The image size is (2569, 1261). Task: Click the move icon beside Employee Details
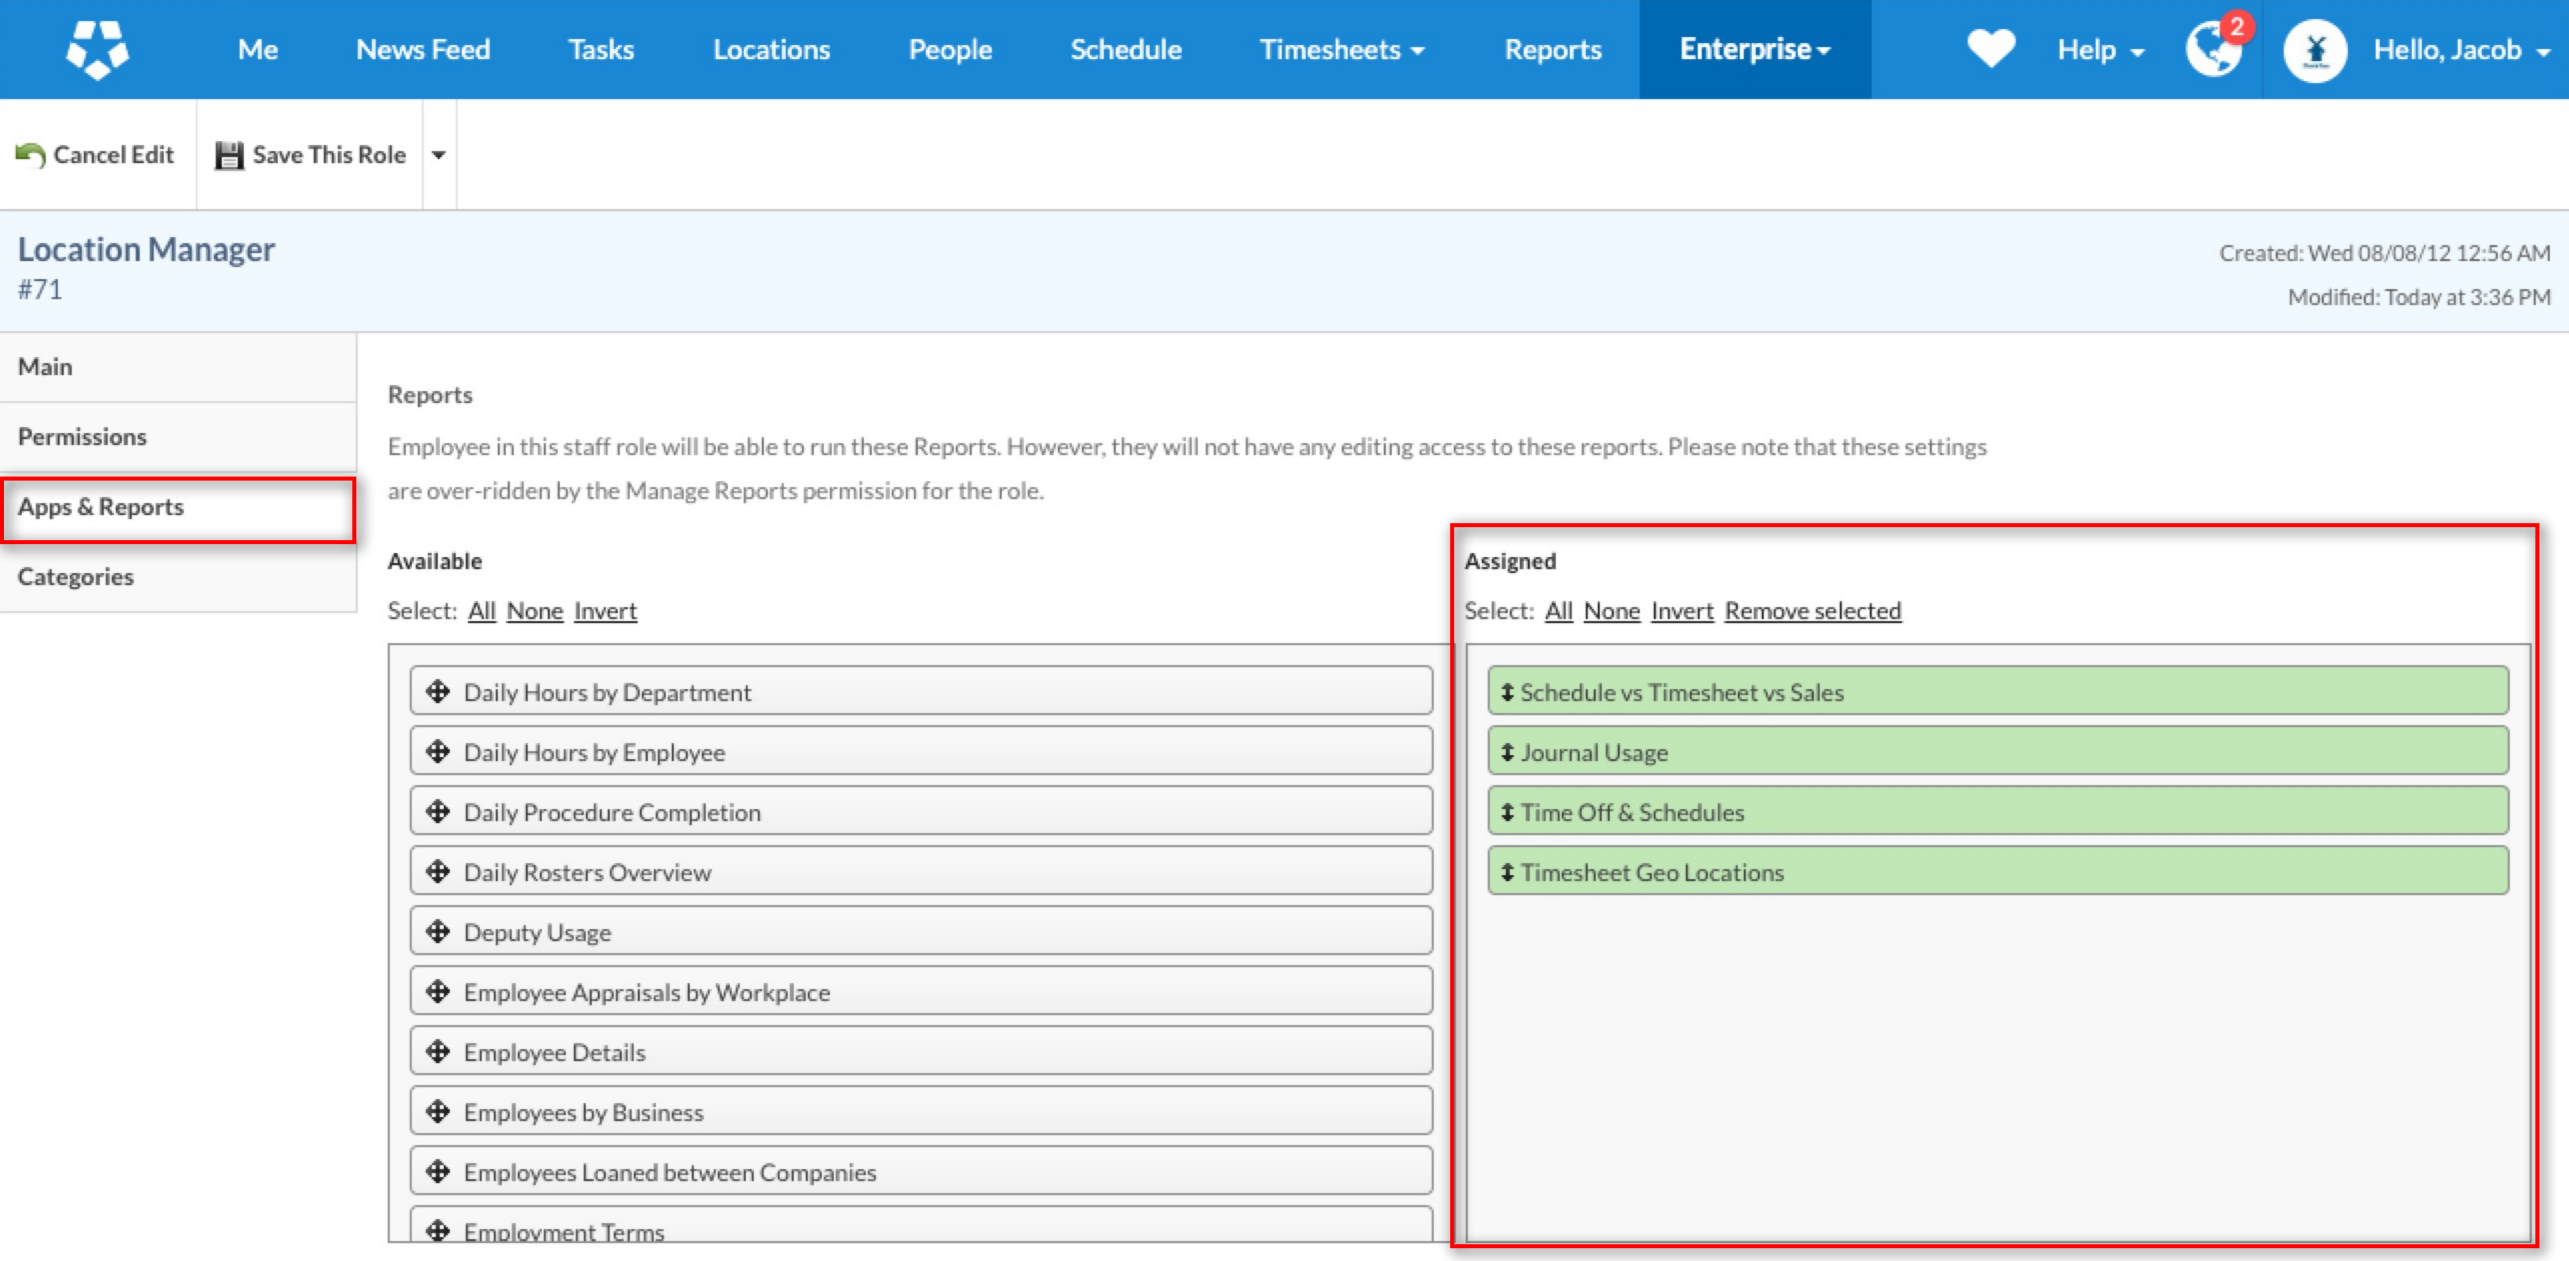tap(438, 1052)
